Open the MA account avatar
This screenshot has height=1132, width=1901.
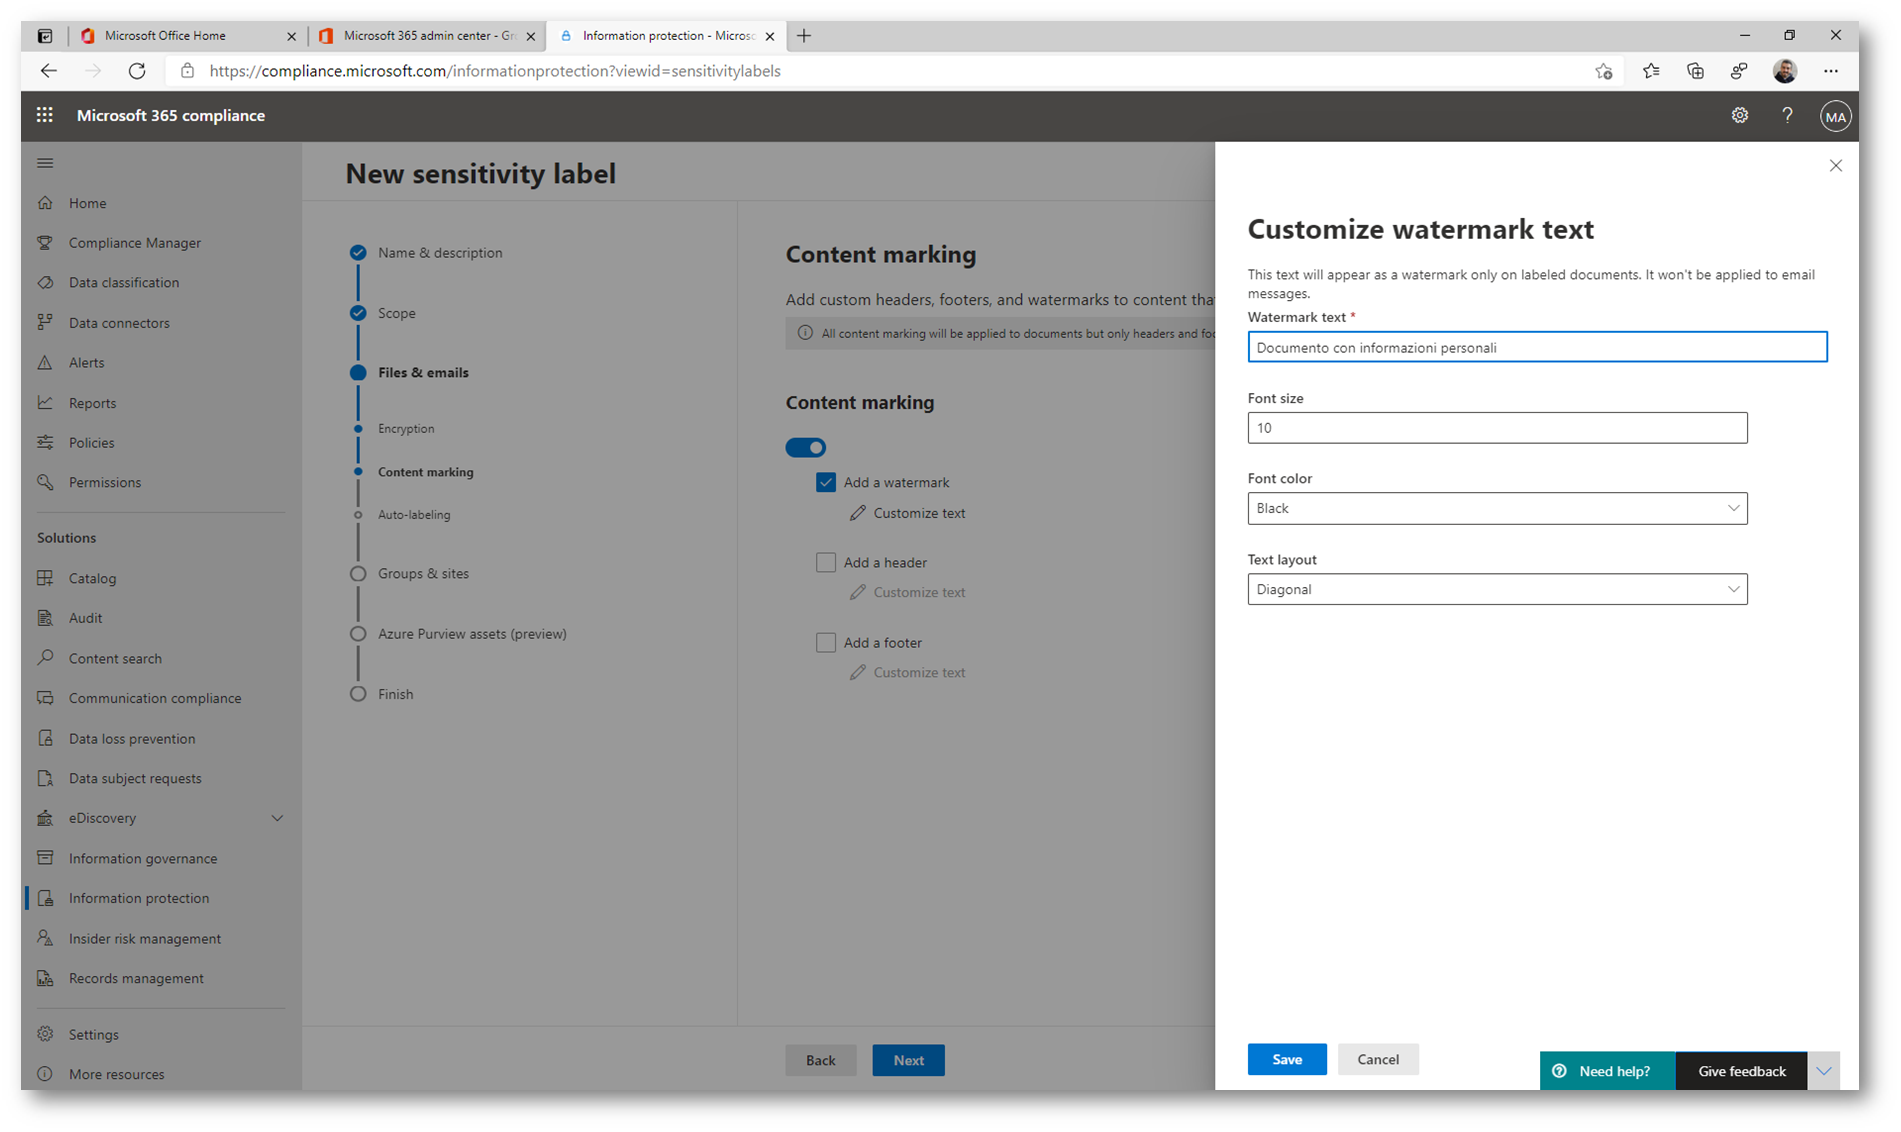coord(1834,116)
